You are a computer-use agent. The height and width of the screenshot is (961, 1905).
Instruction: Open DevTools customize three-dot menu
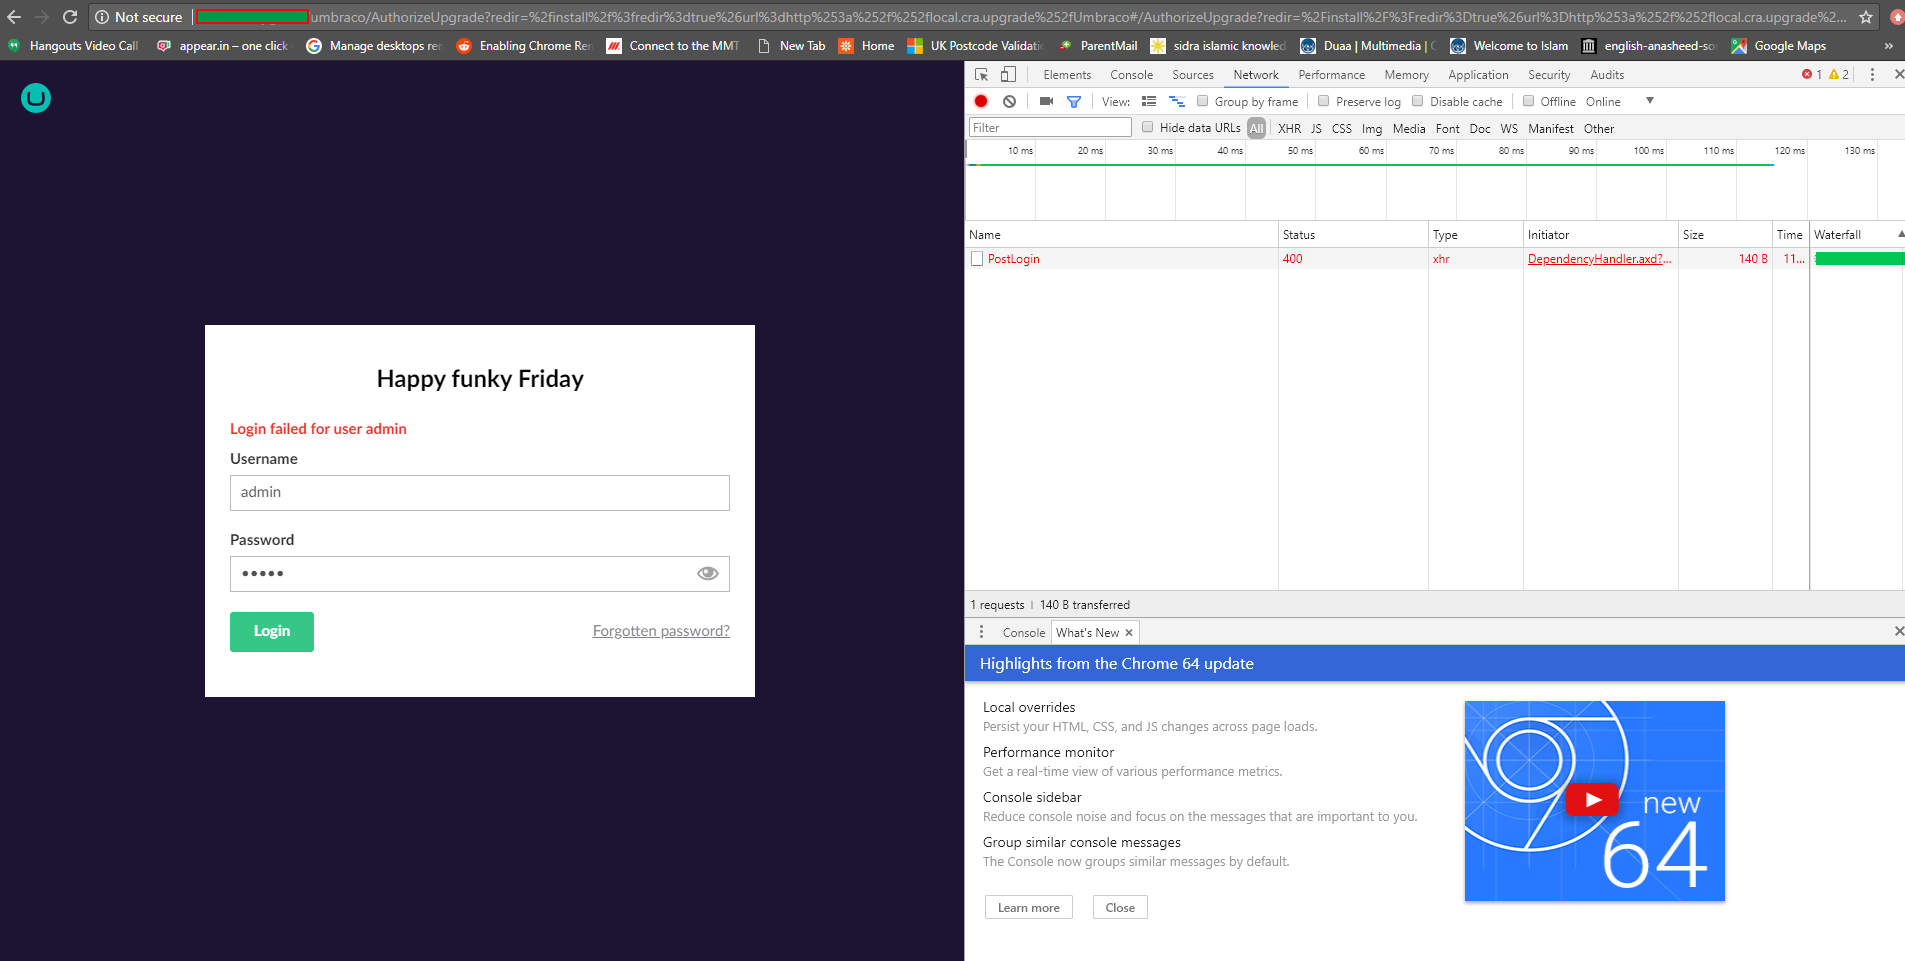[1872, 75]
